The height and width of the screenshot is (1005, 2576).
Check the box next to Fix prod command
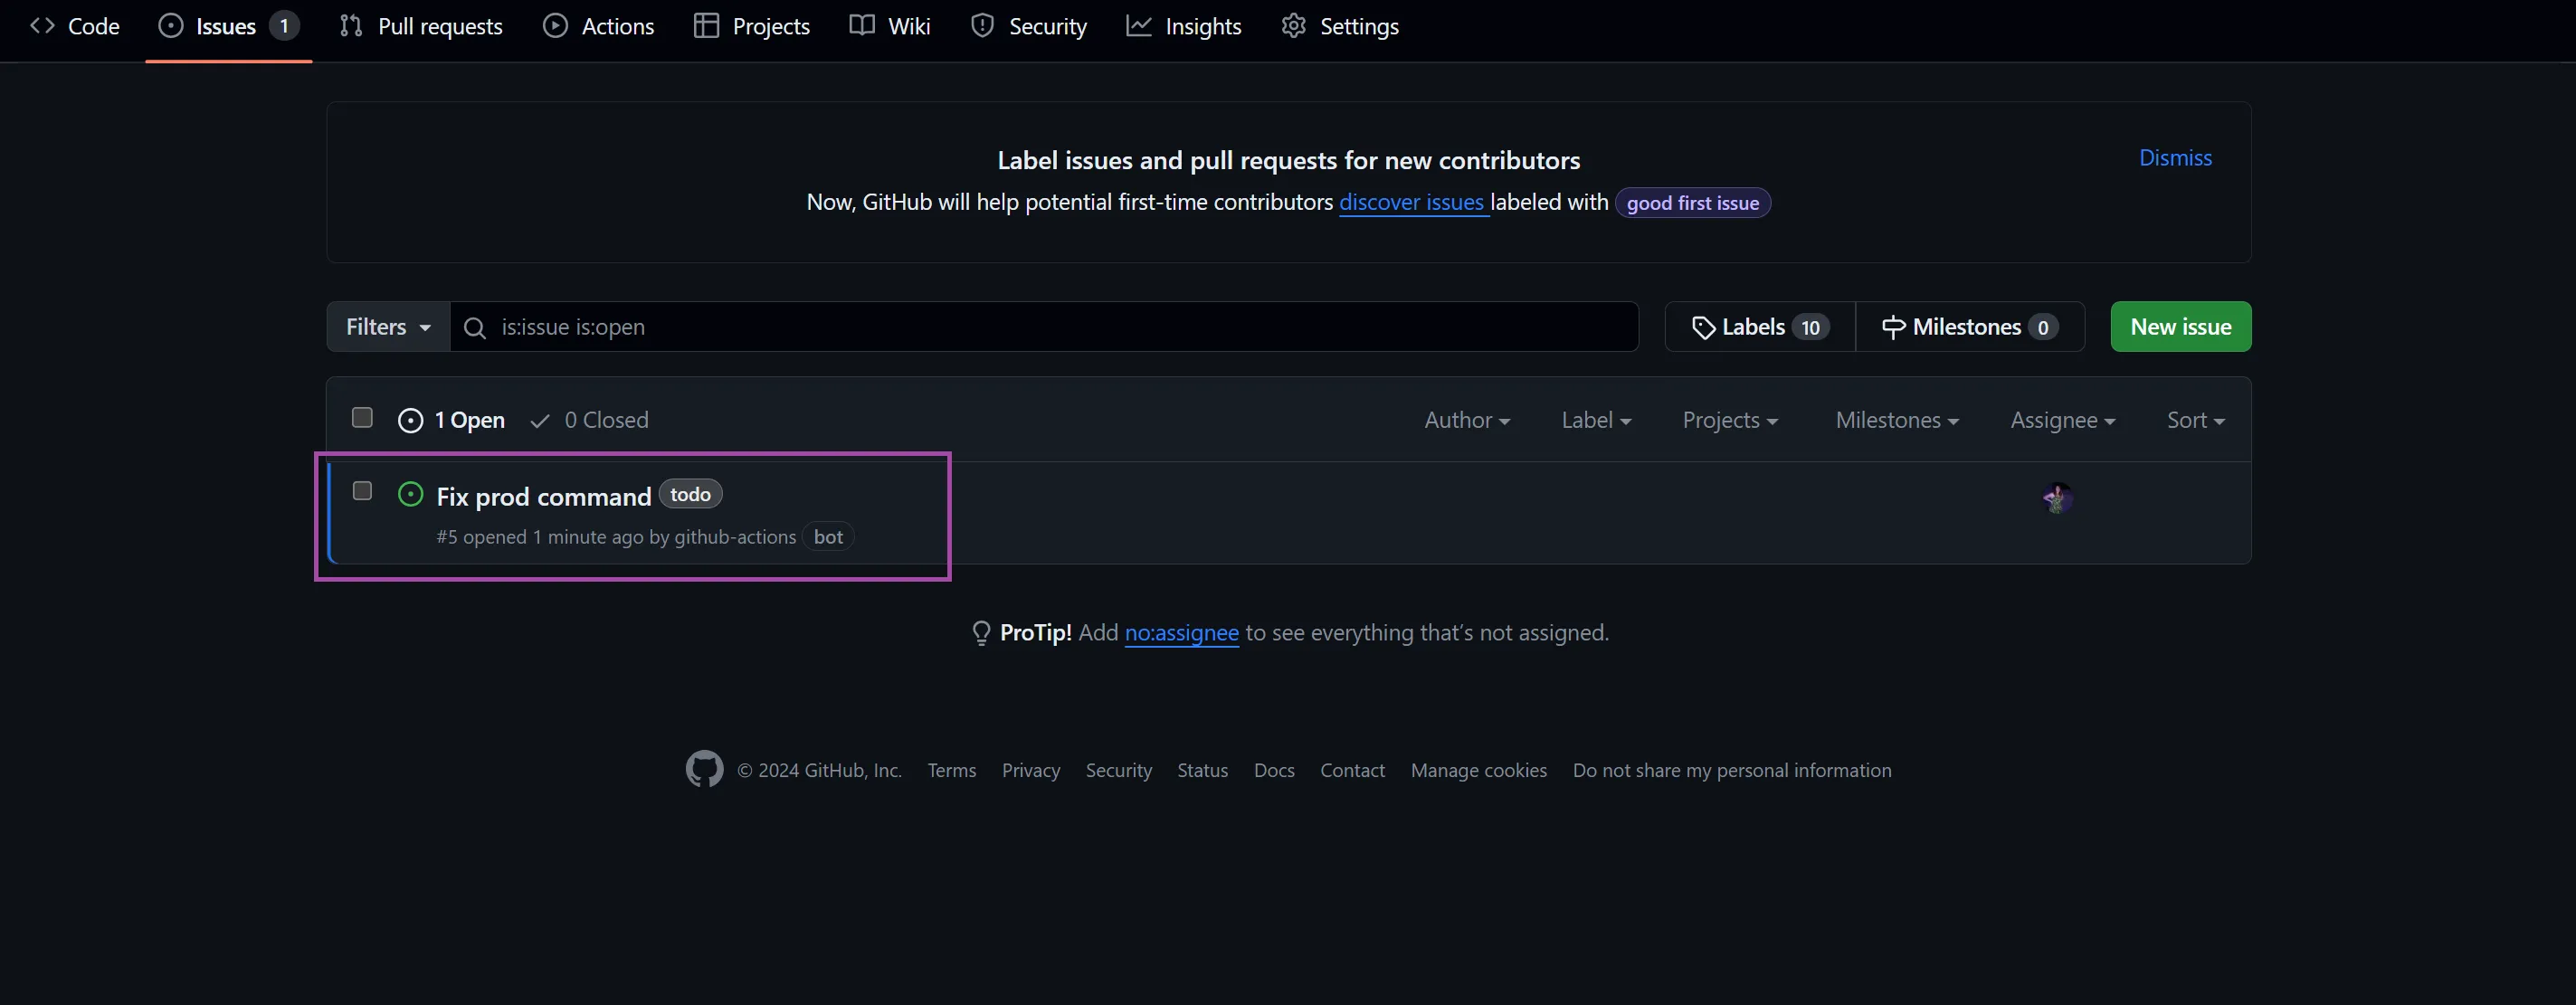pos(362,491)
